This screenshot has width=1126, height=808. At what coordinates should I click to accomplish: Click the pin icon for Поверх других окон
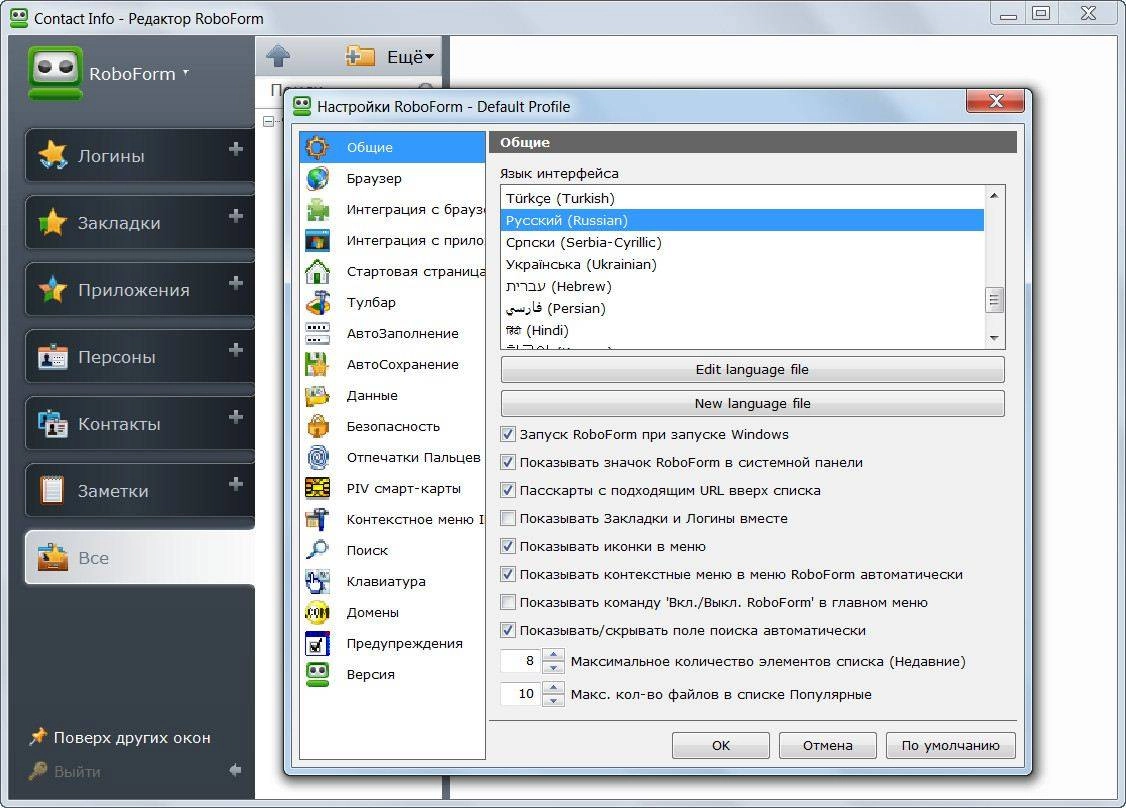tap(37, 736)
